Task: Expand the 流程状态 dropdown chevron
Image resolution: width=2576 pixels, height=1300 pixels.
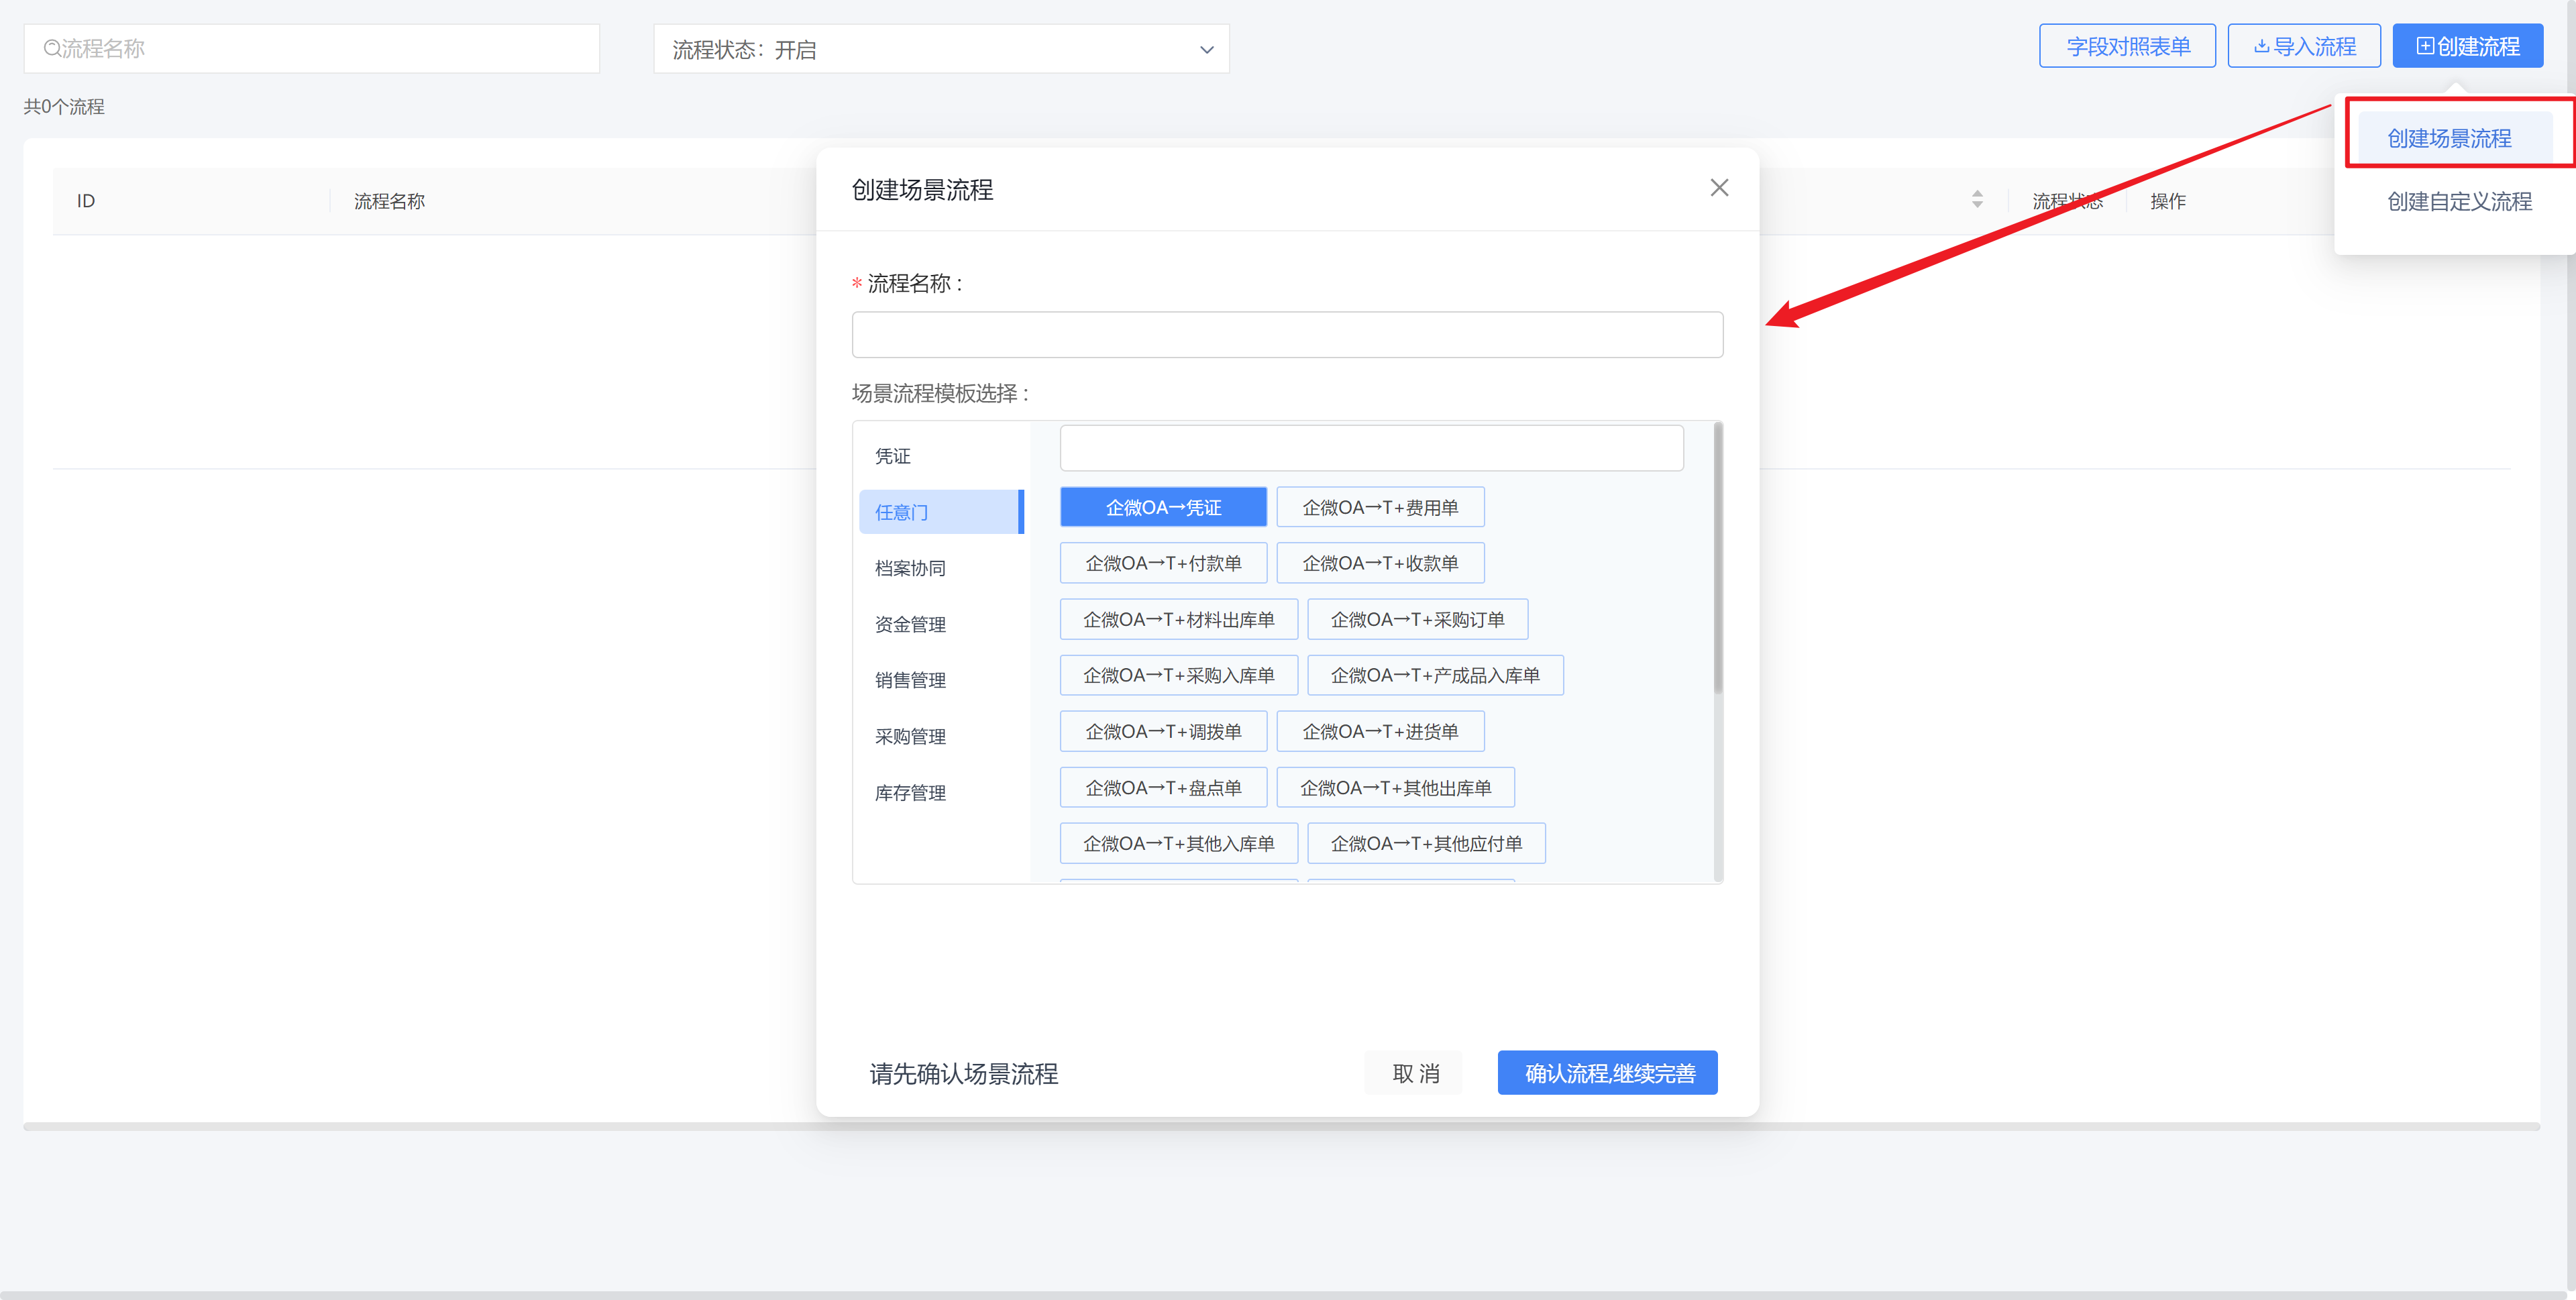Action: [x=1206, y=50]
